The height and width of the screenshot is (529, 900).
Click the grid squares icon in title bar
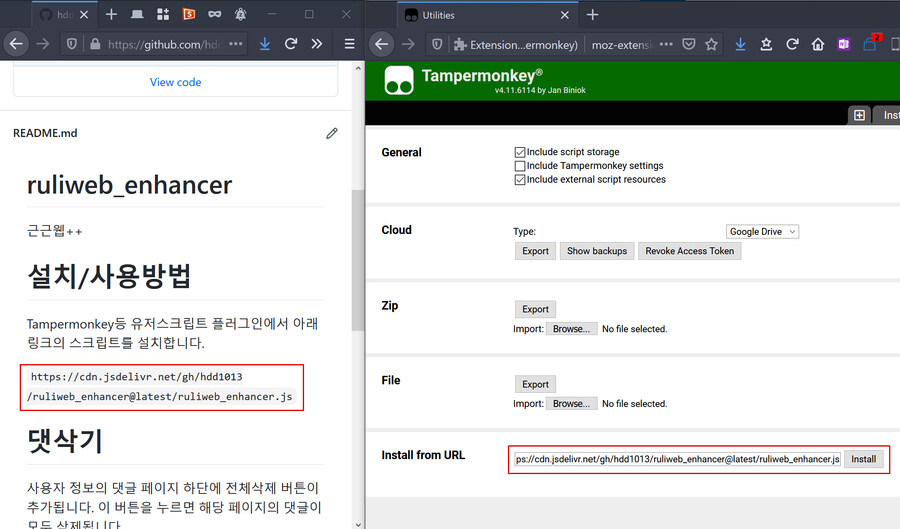pyautogui.click(x=163, y=14)
